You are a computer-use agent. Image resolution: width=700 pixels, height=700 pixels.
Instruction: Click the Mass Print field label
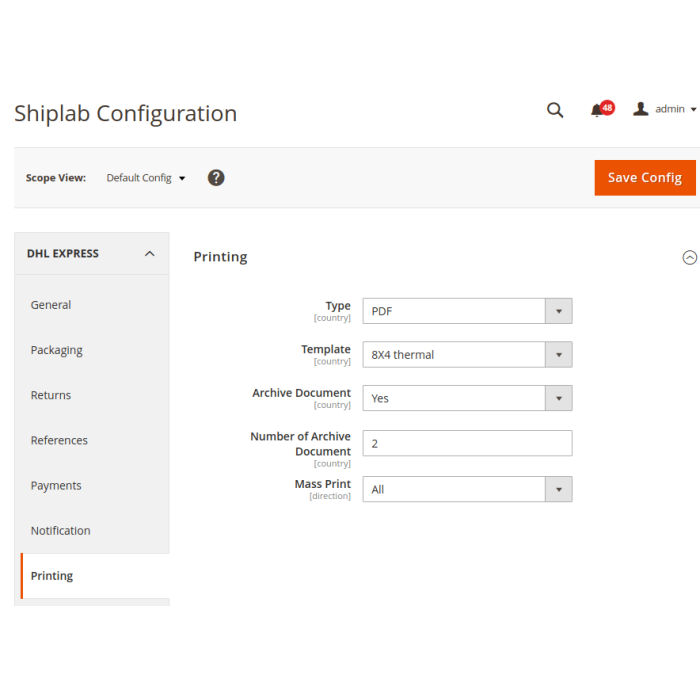pos(323,484)
